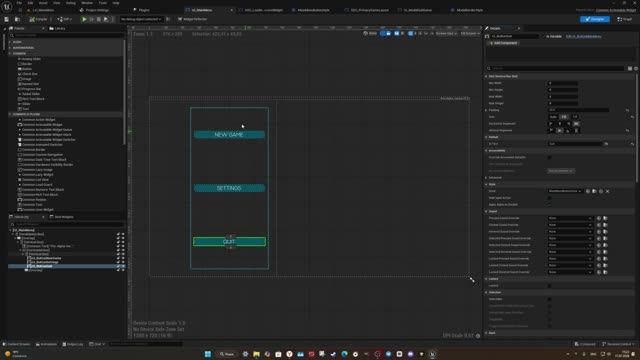640x360 pixels.
Task: Set Horizontal Alignment to fill
Action: coord(576,124)
